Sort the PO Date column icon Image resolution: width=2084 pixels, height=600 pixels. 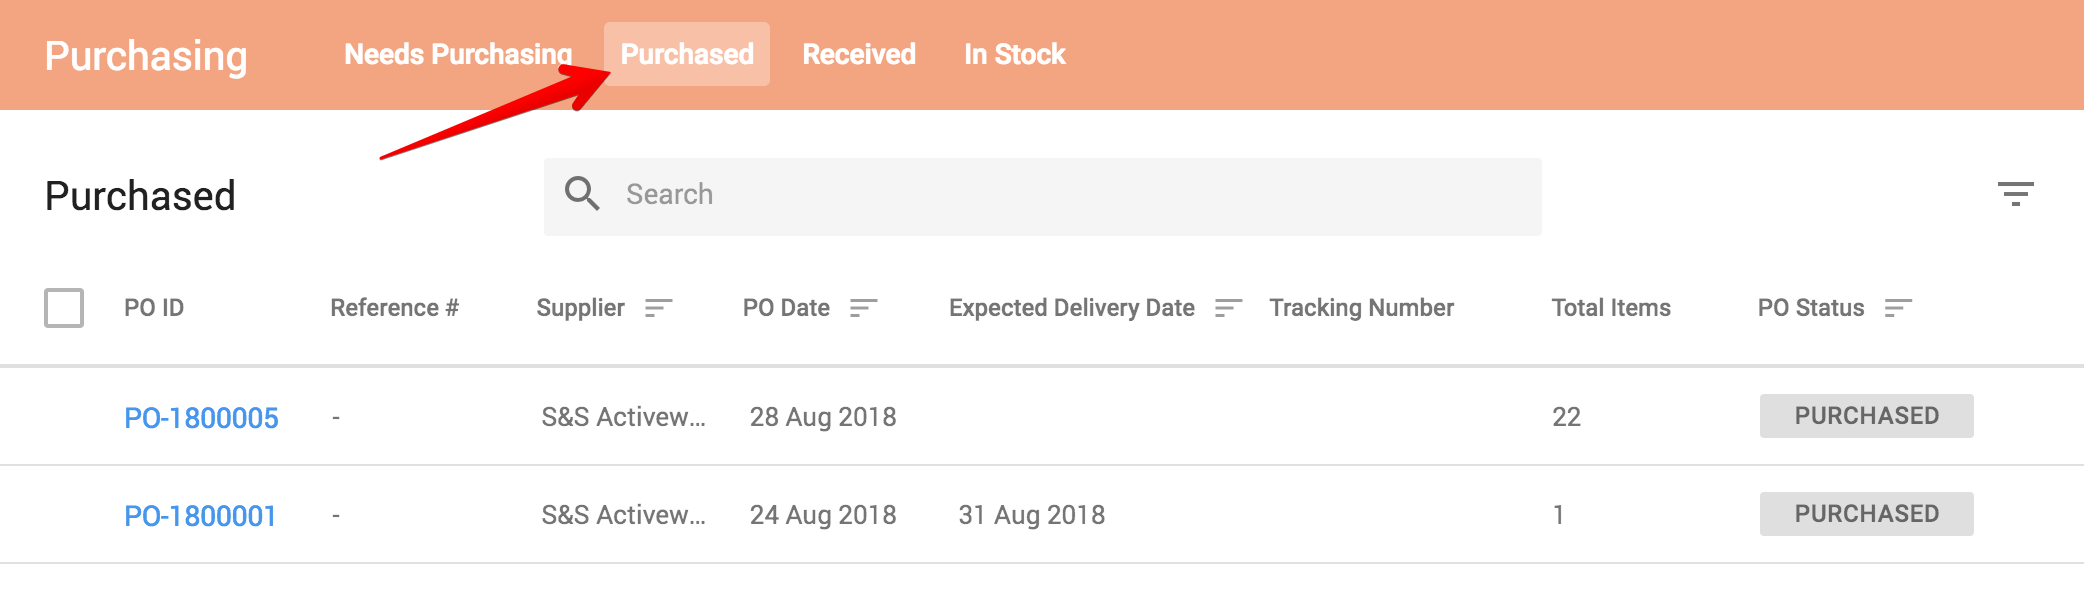pos(864,309)
